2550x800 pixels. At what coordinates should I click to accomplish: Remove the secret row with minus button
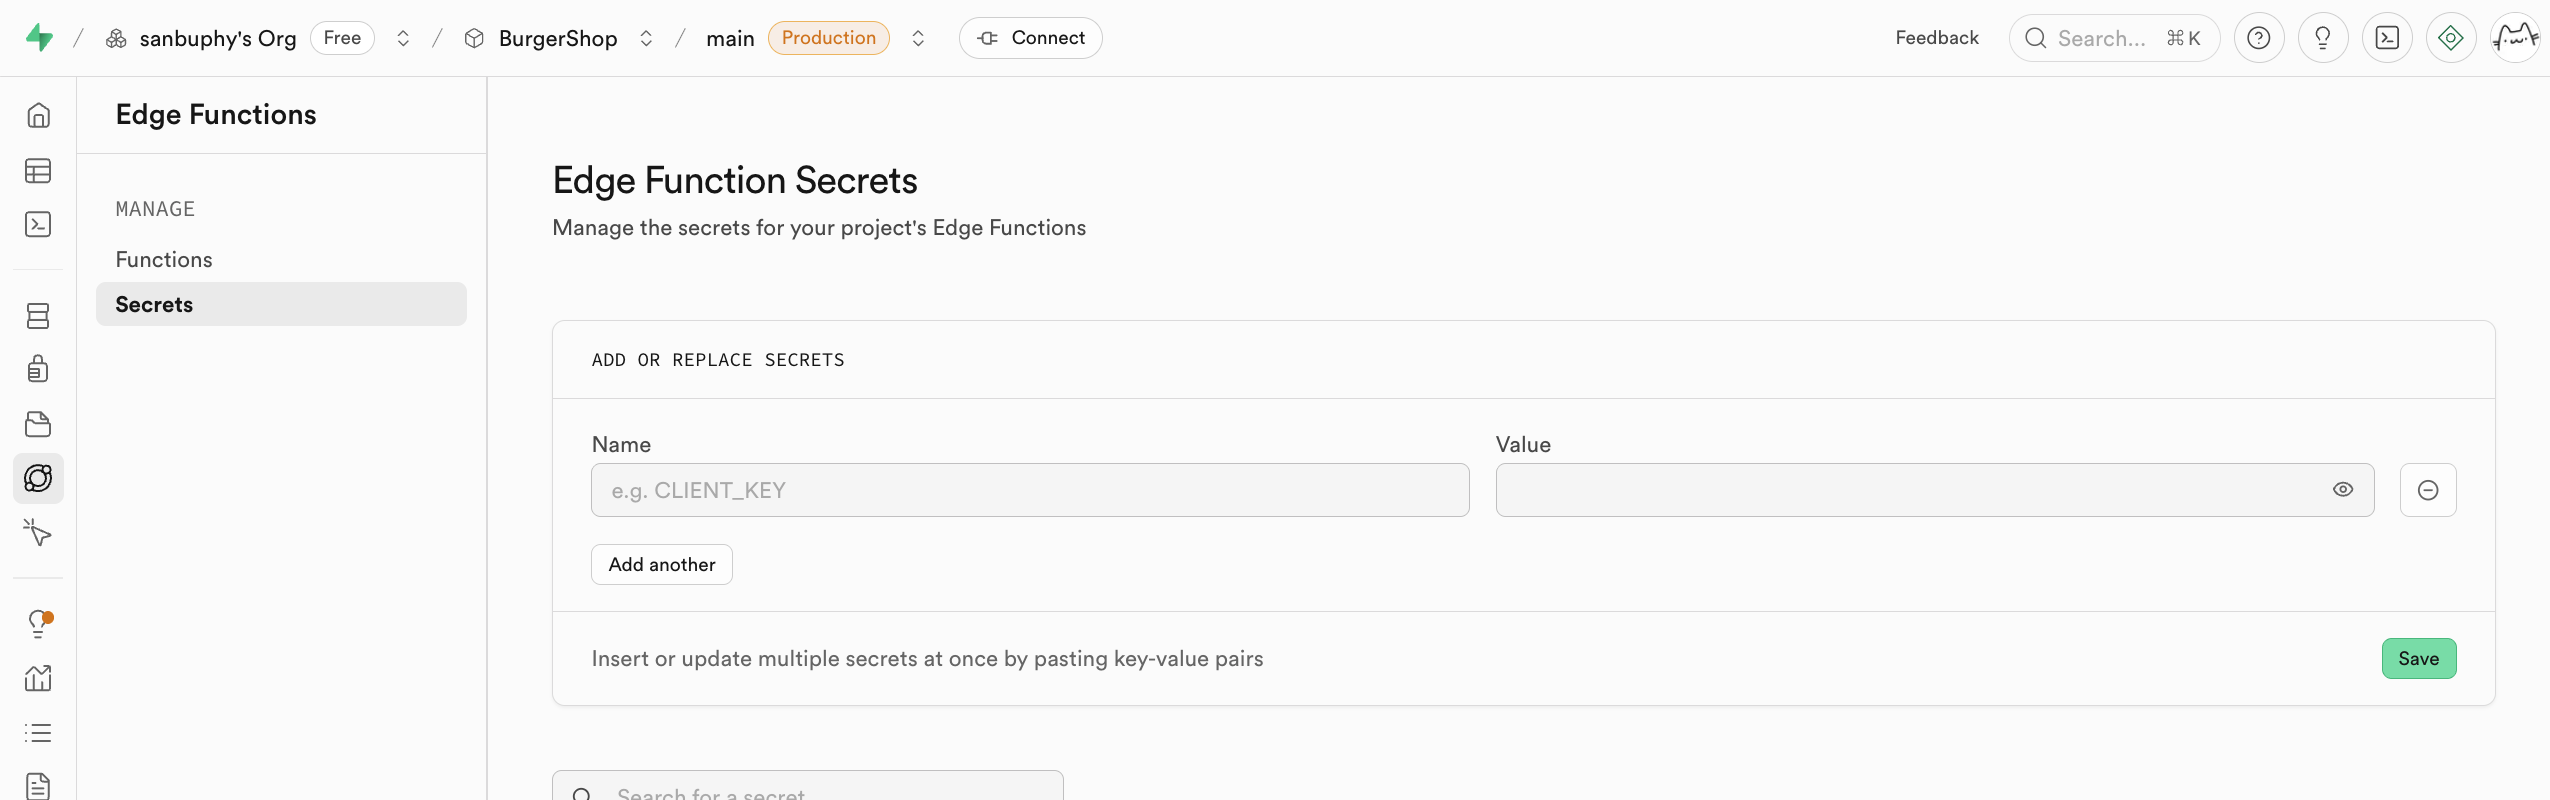click(x=2427, y=490)
